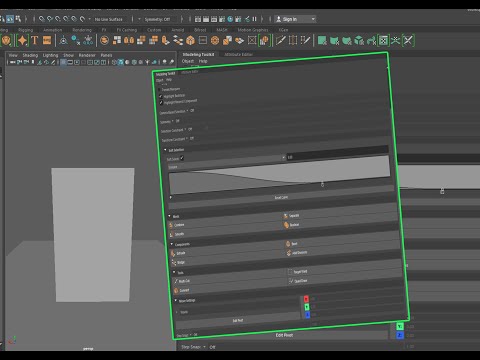Click the Boolean button in tilted panel
The width and height of the screenshot is (480, 360).
pos(291,225)
